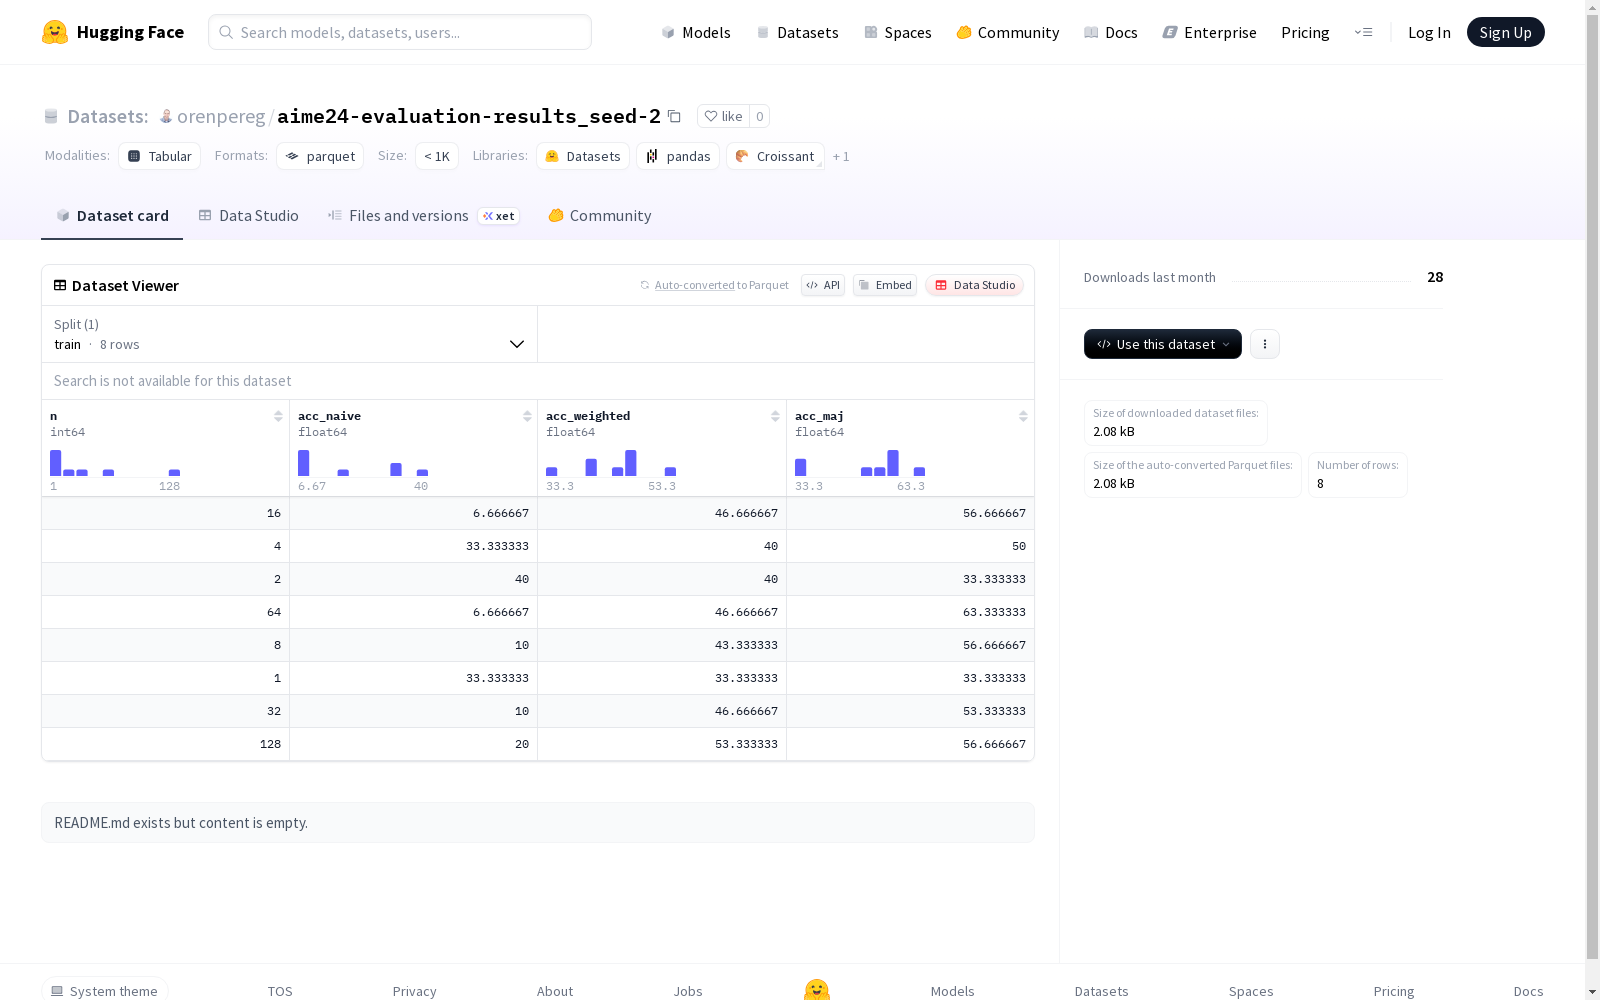The width and height of the screenshot is (1600, 1000).
Task: Click the n column histogram
Action: tap(115, 462)
